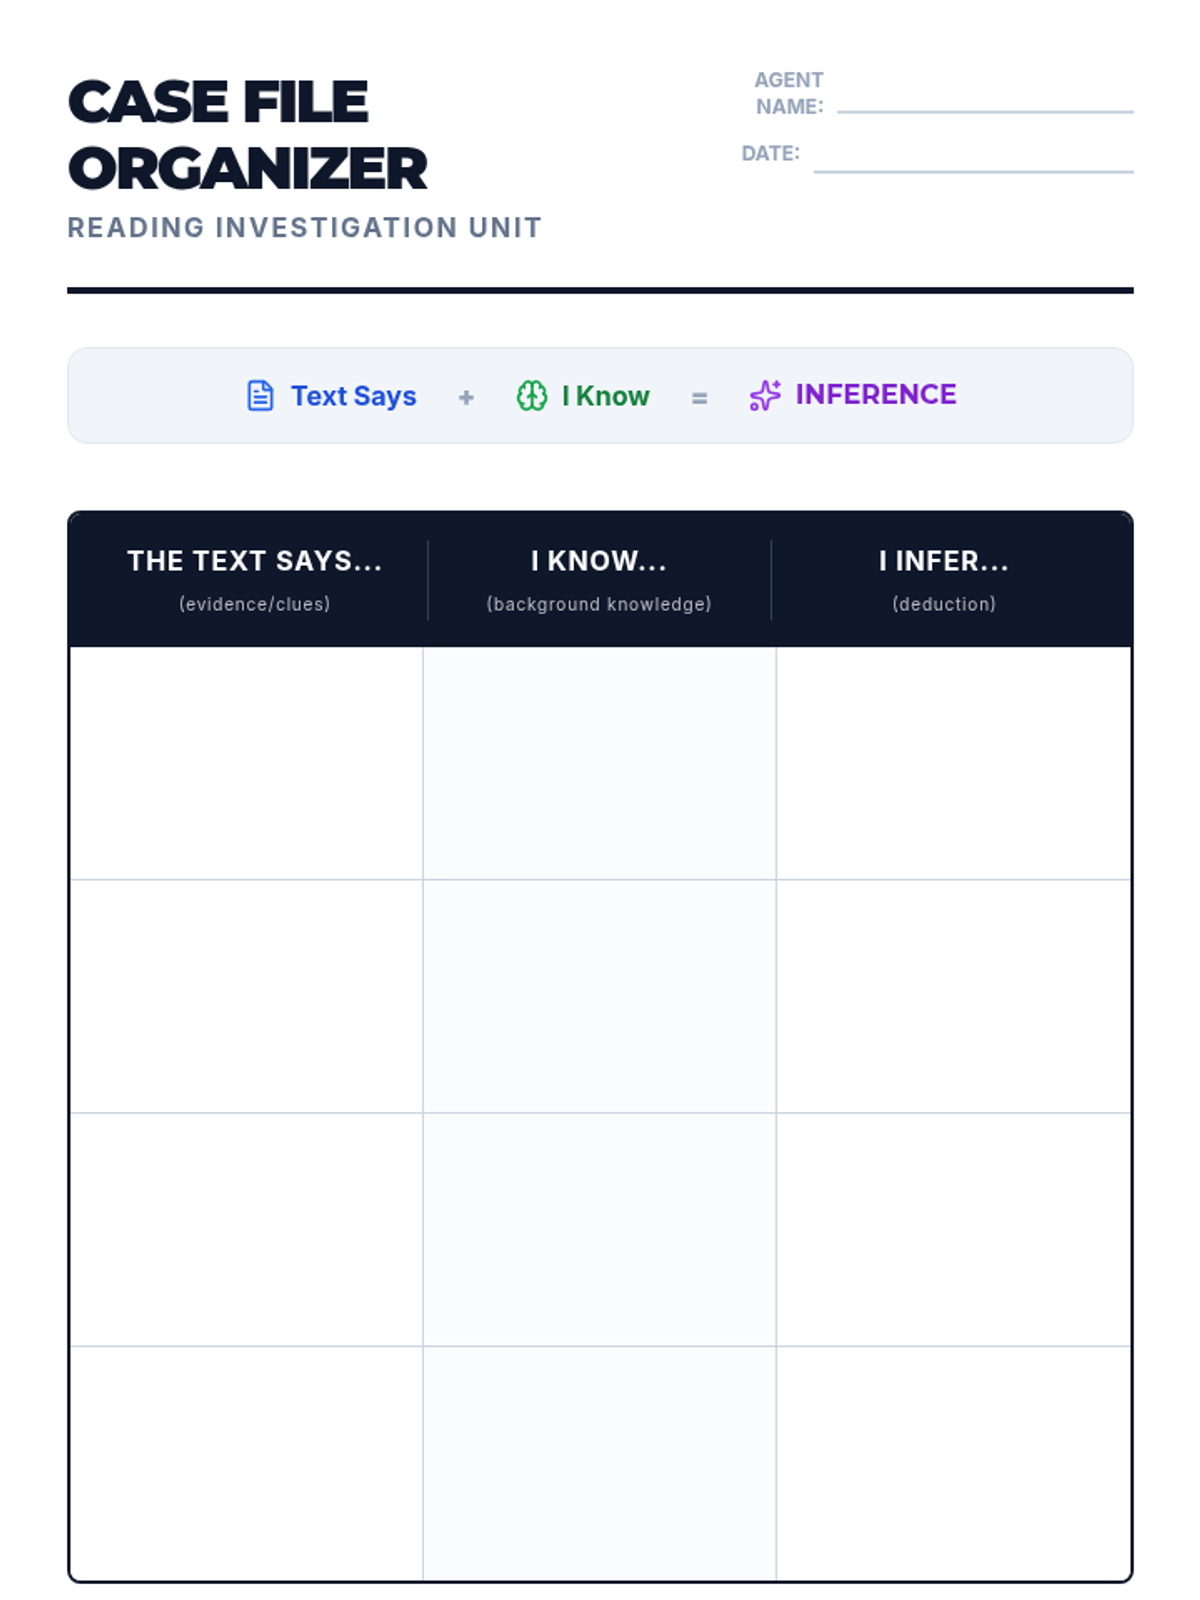Select the purple INFERENCE label
Viewport: 1200px width, 1600px height.
(x=875, y=394)
